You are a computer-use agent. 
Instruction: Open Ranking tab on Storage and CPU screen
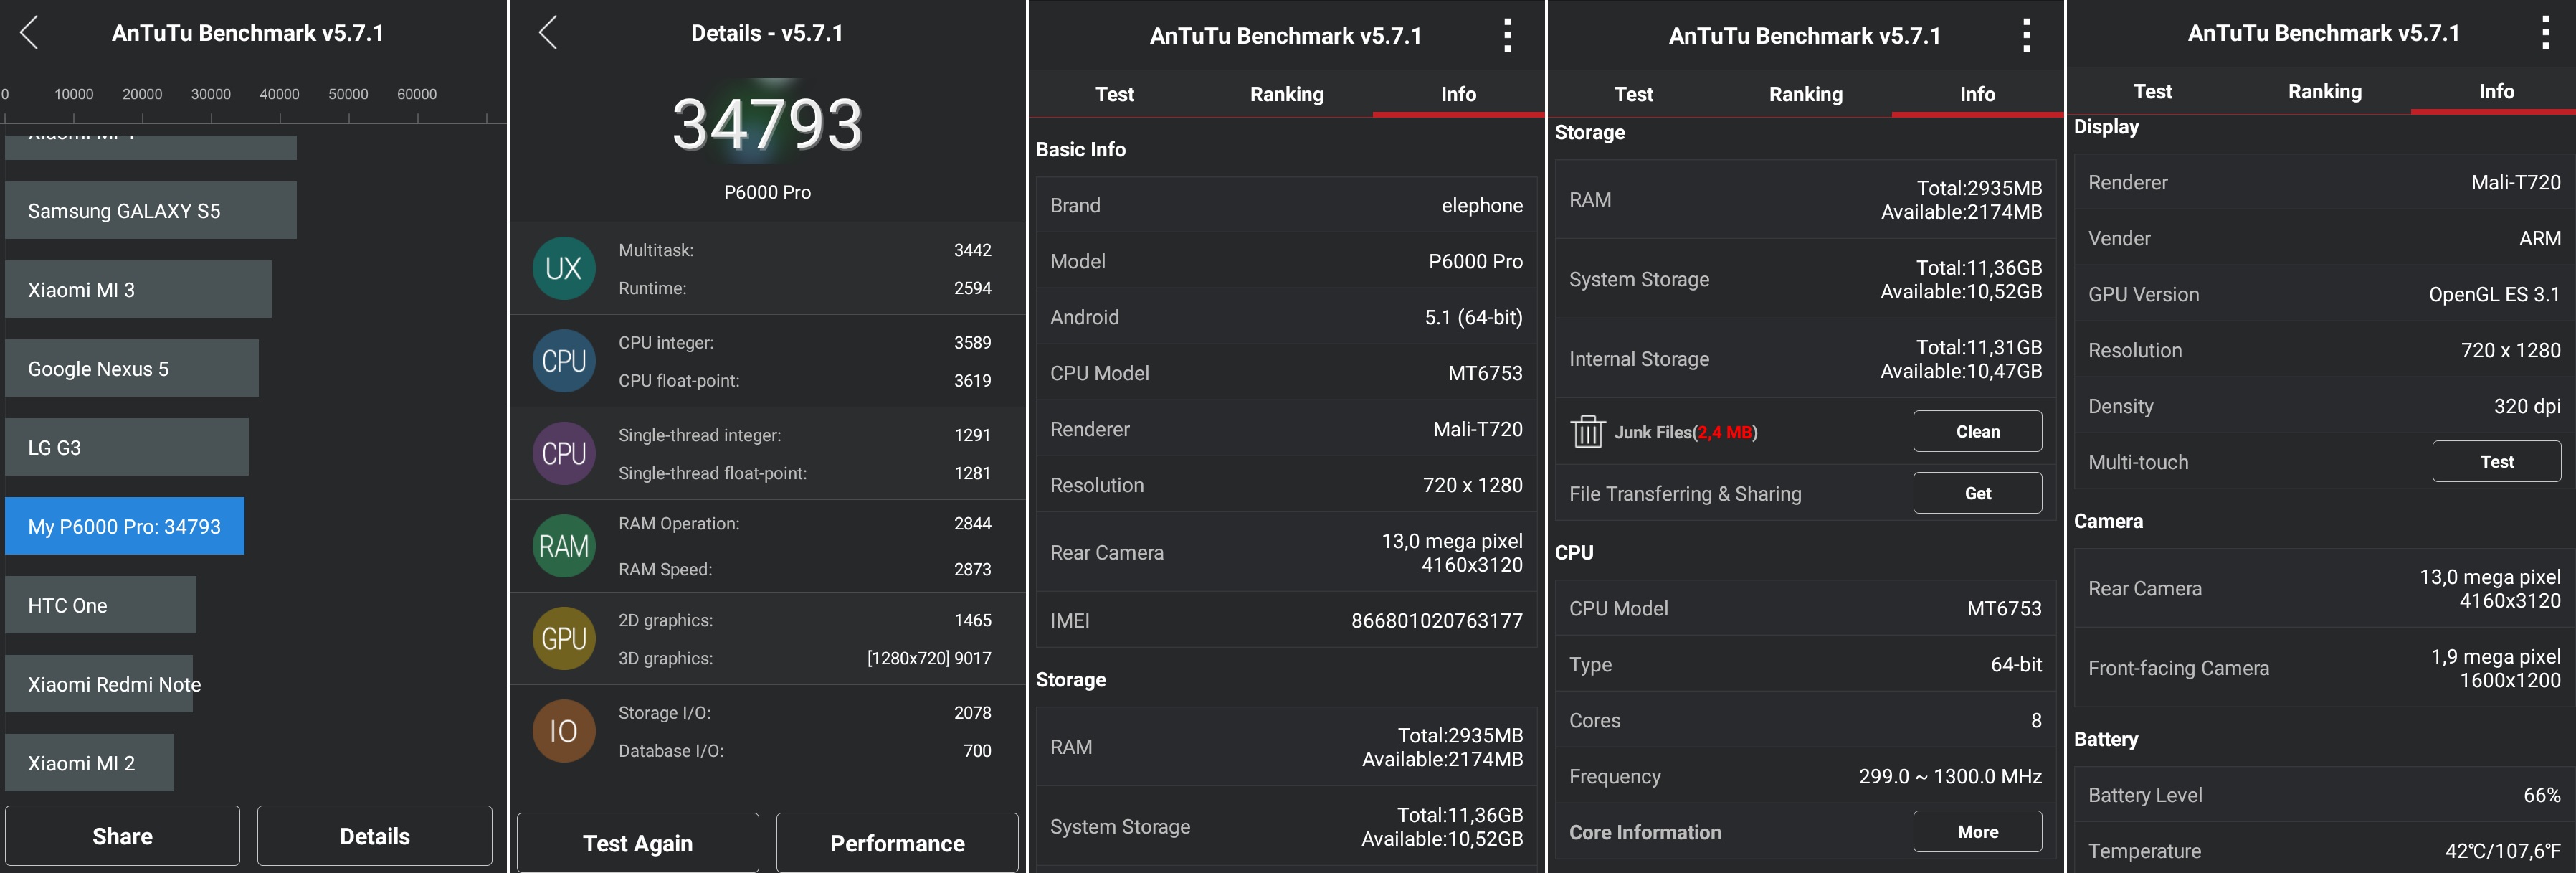pos(1805,94)
